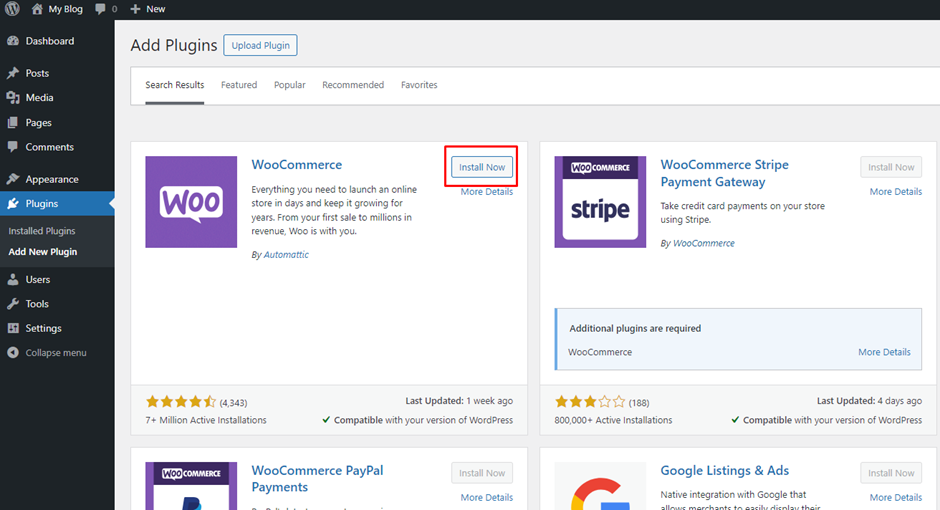Open Automattic author link
Screen dimensions: 940x510
pos(286,255)
